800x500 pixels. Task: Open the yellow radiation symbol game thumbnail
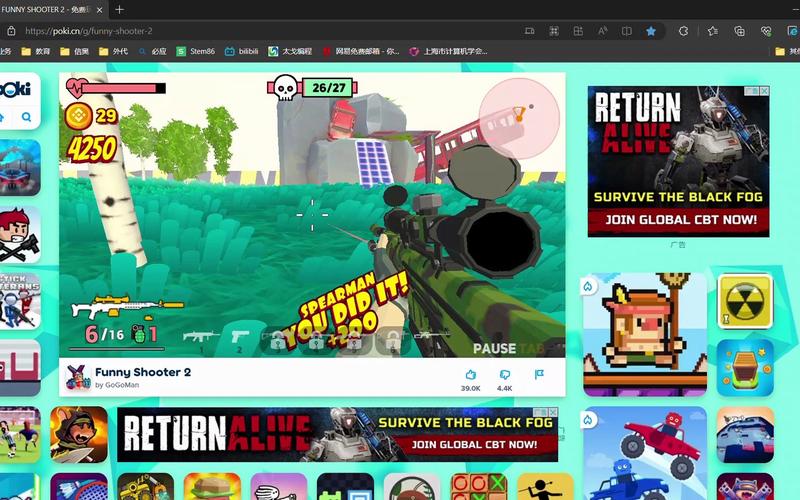coord(745,301)
